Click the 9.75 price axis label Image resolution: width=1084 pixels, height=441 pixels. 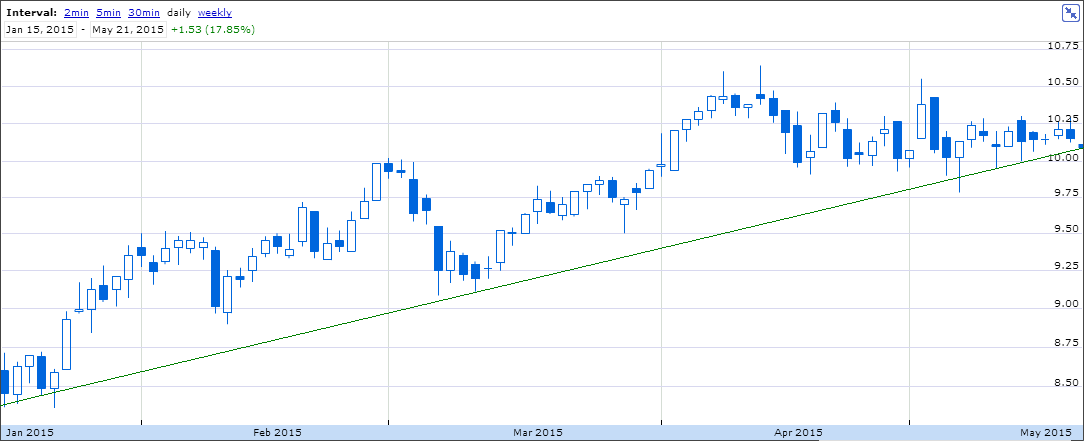pyautogui.click(x=1065, y=192)
